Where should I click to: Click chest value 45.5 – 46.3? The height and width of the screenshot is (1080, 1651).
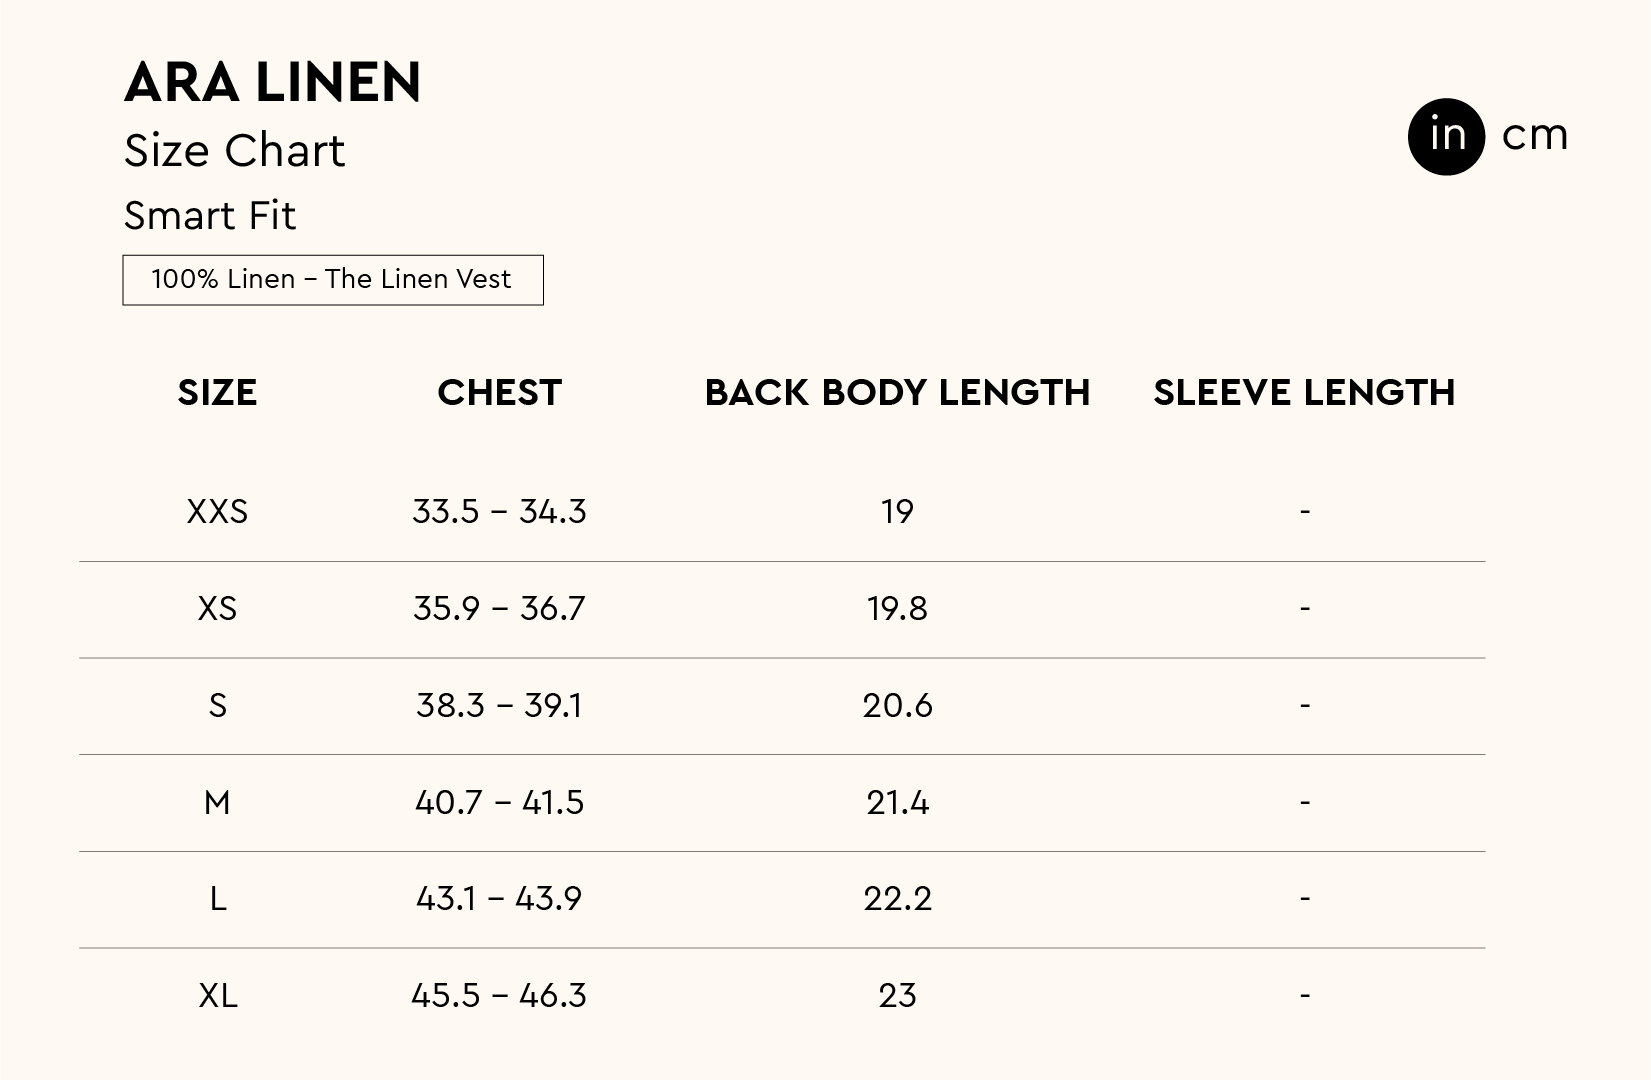tap(499, 996)
